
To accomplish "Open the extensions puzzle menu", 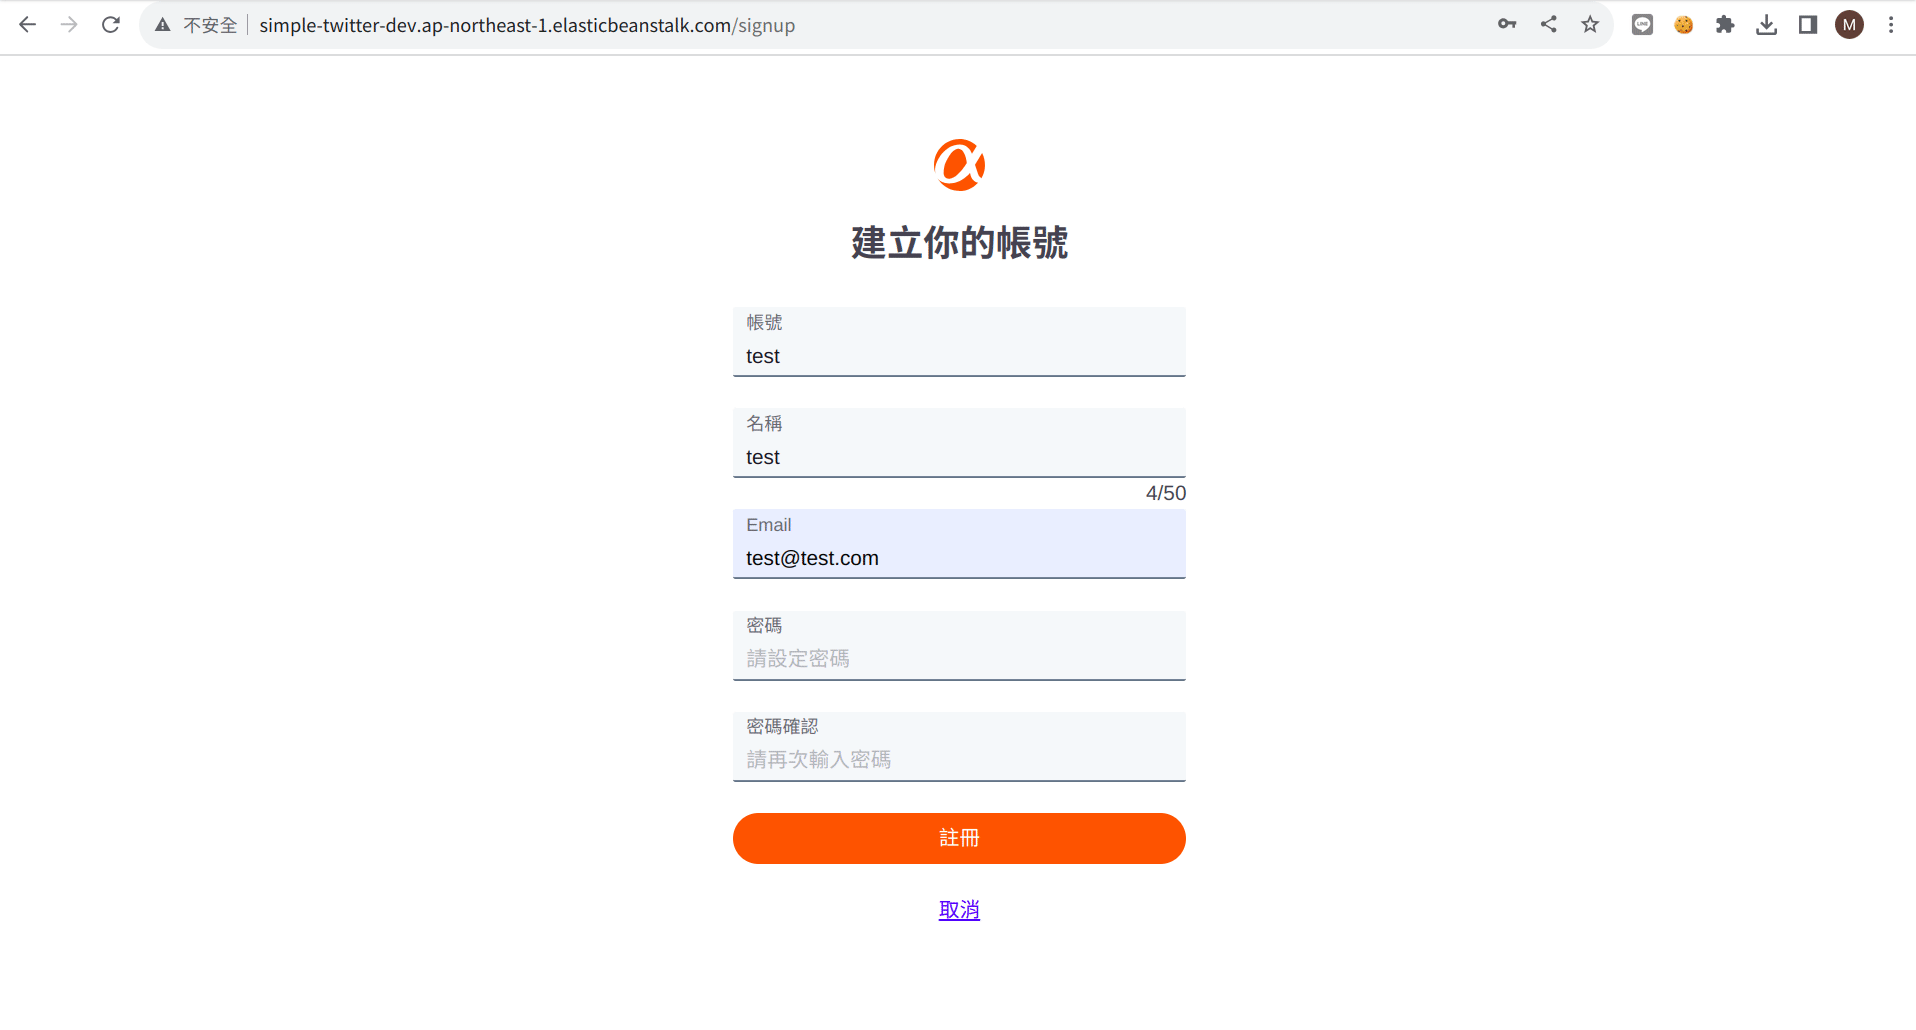I will (x=1725, y=25).
